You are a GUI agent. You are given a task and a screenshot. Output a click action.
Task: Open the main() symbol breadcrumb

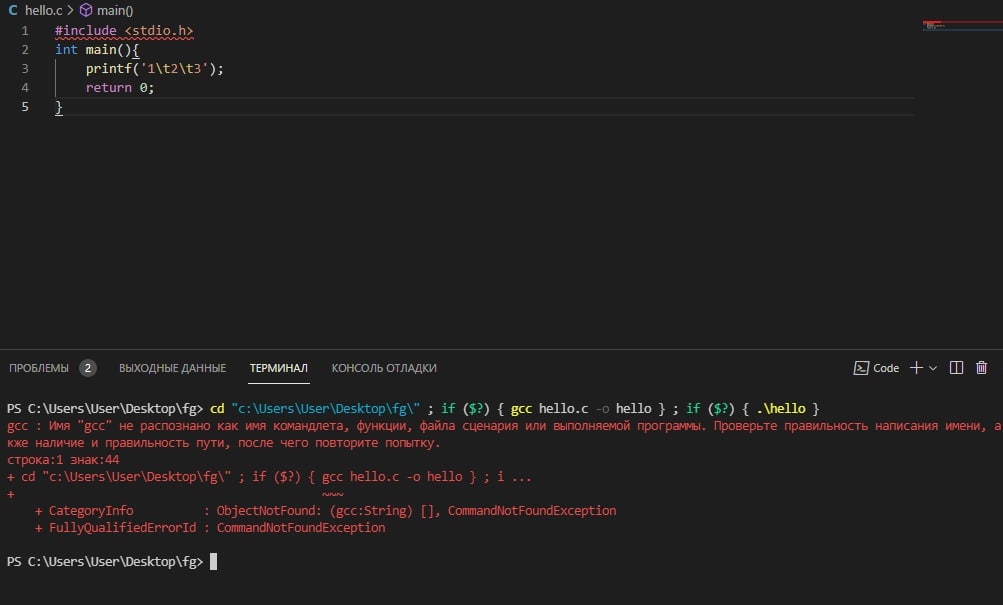click(115, 10)
